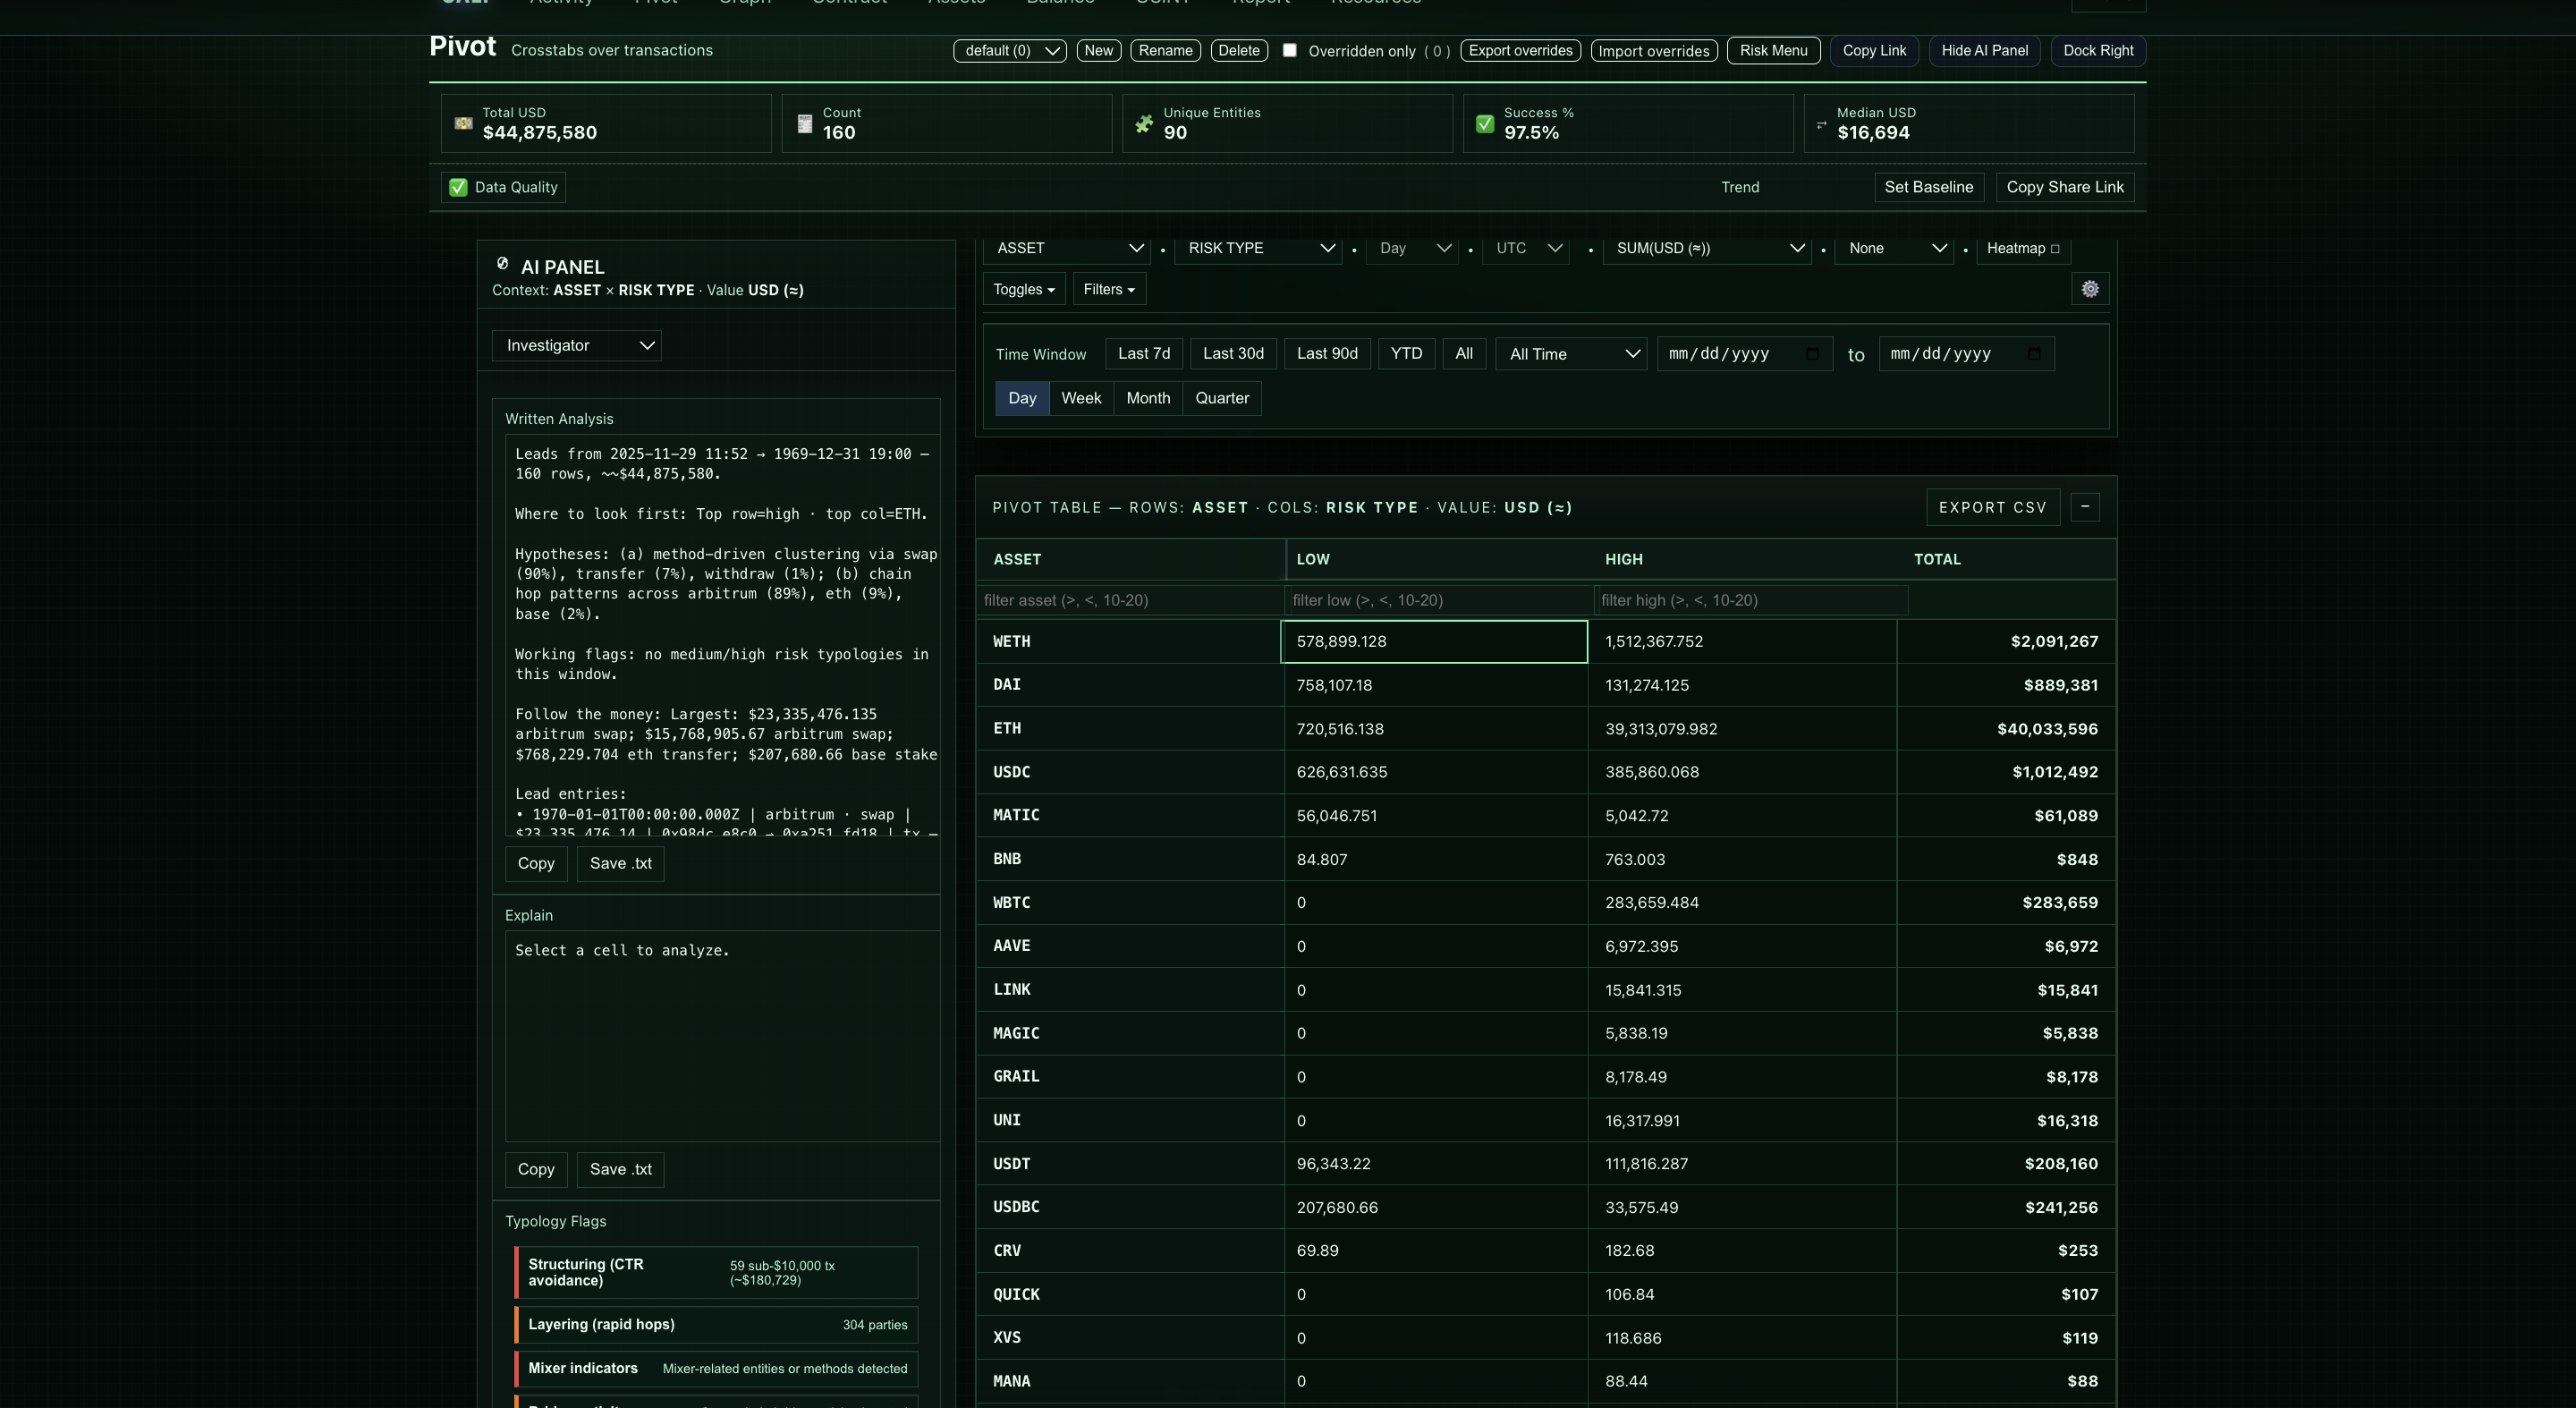Viewport: 2576px width, 1408px height.
Task: Click the AI Panel header icon
Action: click(502, 264)
